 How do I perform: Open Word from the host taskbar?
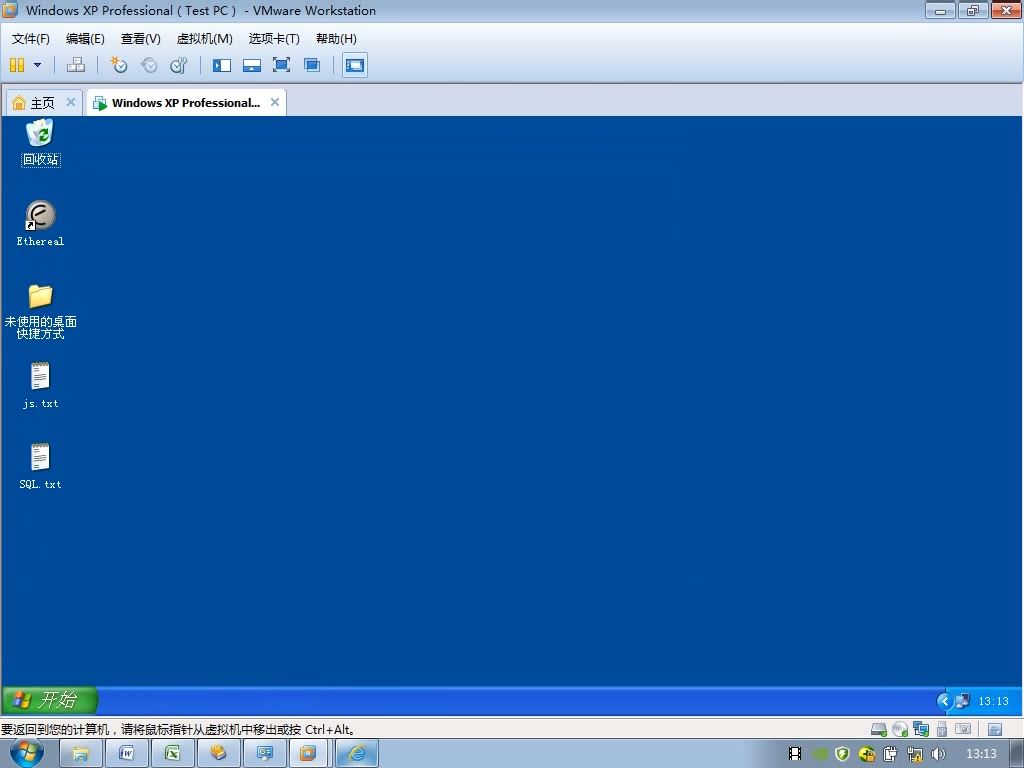pyautogui.click(x=127, y=754)
